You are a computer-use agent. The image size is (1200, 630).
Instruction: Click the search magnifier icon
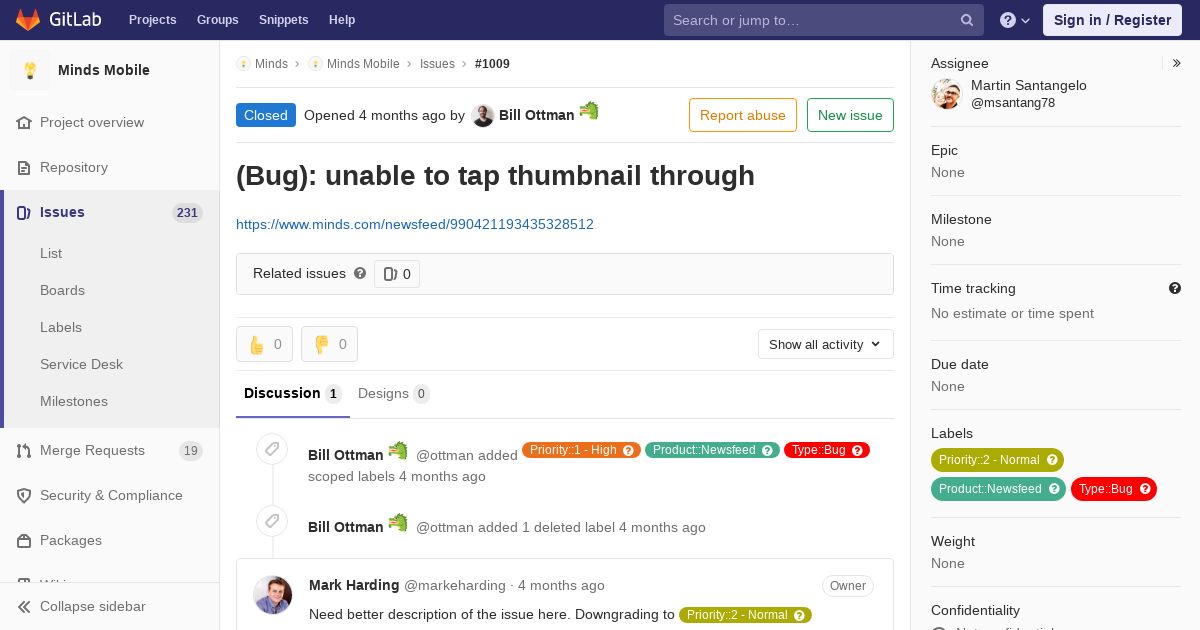click(967, 20)
